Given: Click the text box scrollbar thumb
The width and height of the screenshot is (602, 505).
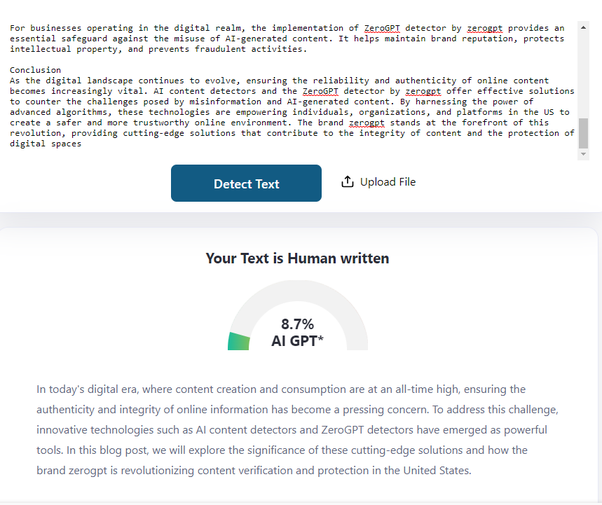Looking at the screenshot, I should pyautogui.click(x=584, y=132).
